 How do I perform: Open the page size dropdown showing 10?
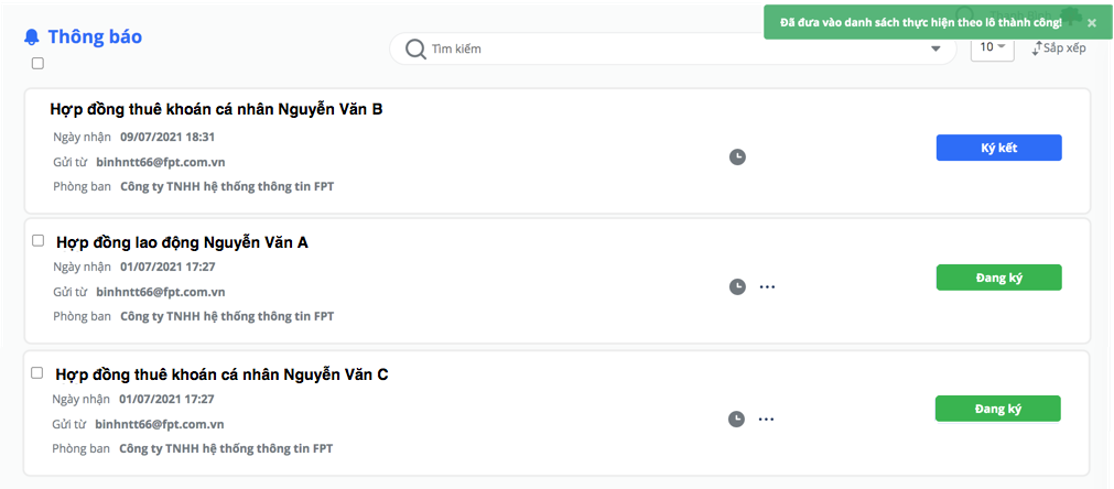pyautogui.click(x=993, y=47)
